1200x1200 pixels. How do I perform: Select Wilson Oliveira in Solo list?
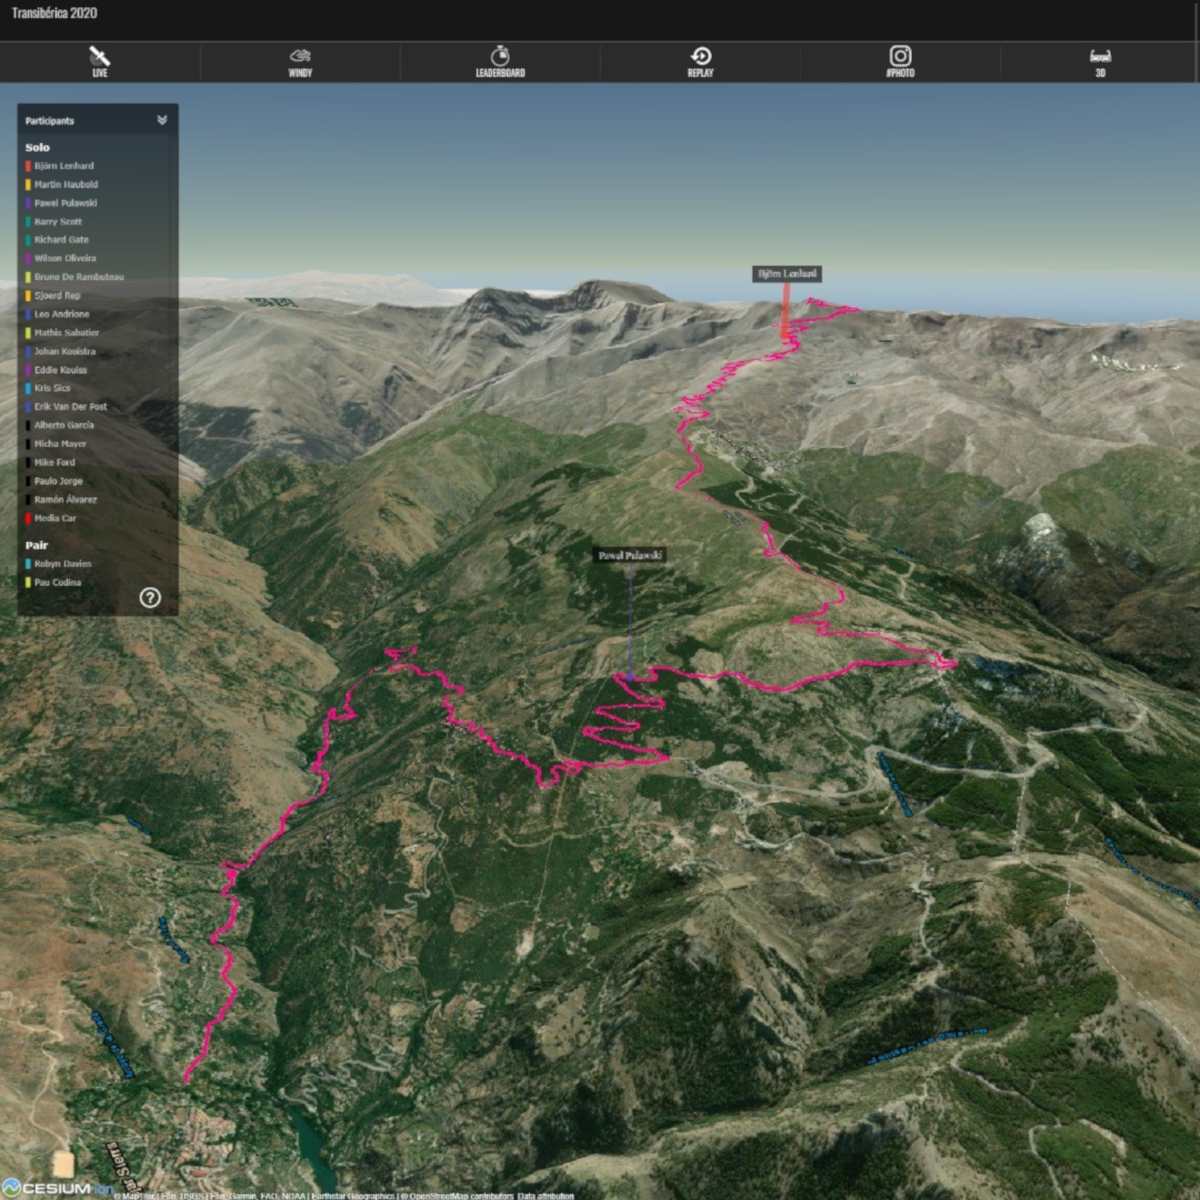(65, 259)
